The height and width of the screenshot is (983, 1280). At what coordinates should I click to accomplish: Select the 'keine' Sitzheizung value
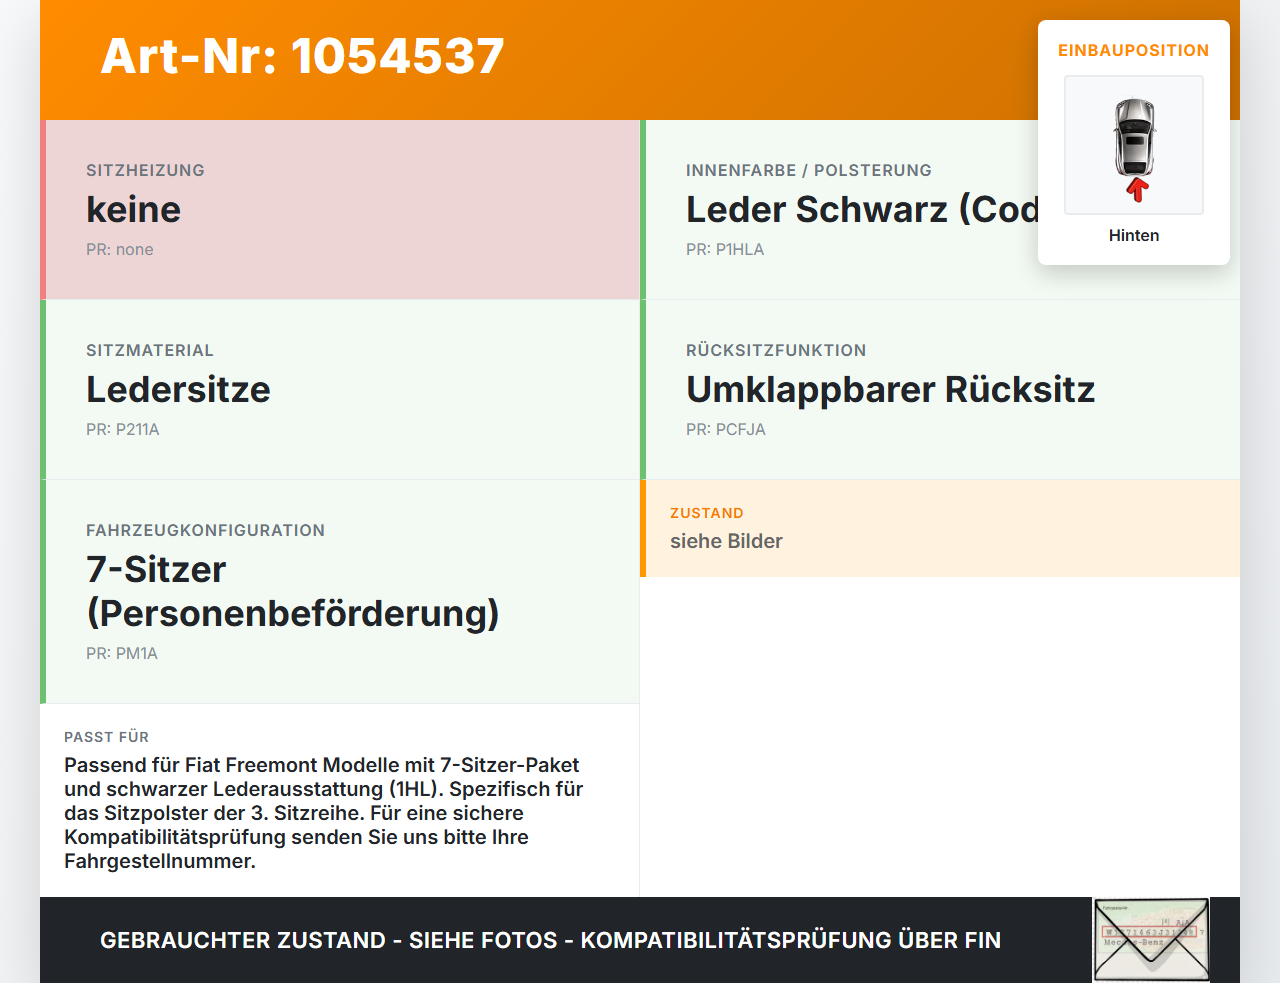coord(134,209)
